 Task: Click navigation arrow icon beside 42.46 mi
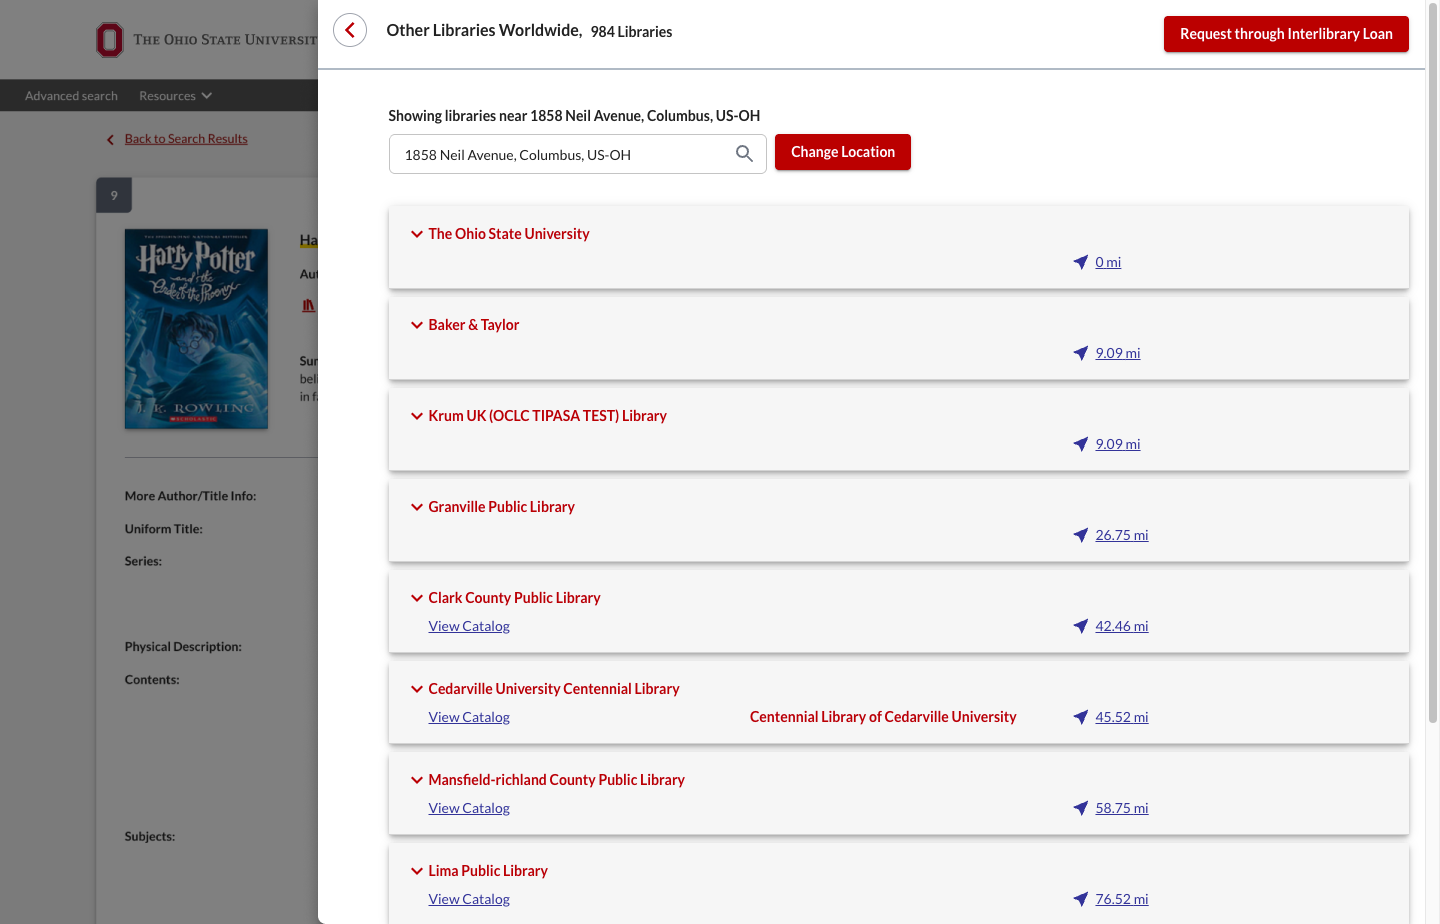tap(1080, 626)
